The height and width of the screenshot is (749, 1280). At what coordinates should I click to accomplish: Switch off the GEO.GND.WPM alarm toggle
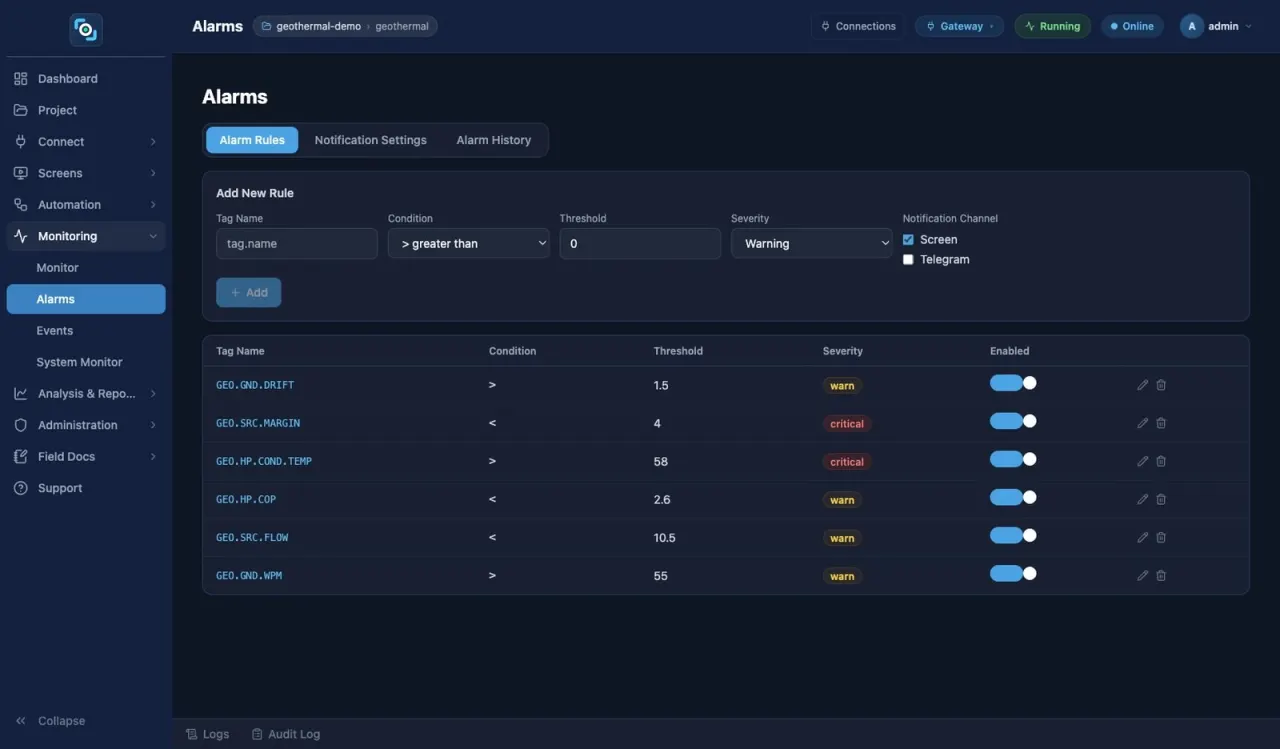point(1013,573)
